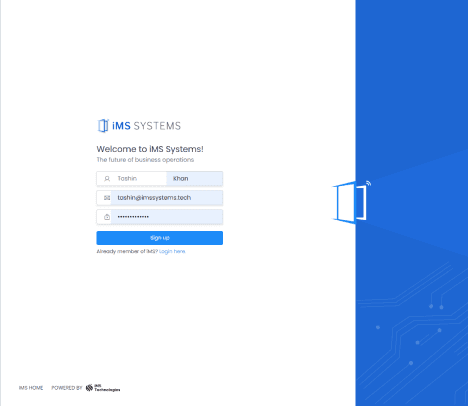This screenshot has width=468, height=406.
Task: Click the lock icon beside password field
Action: [107, 217]
